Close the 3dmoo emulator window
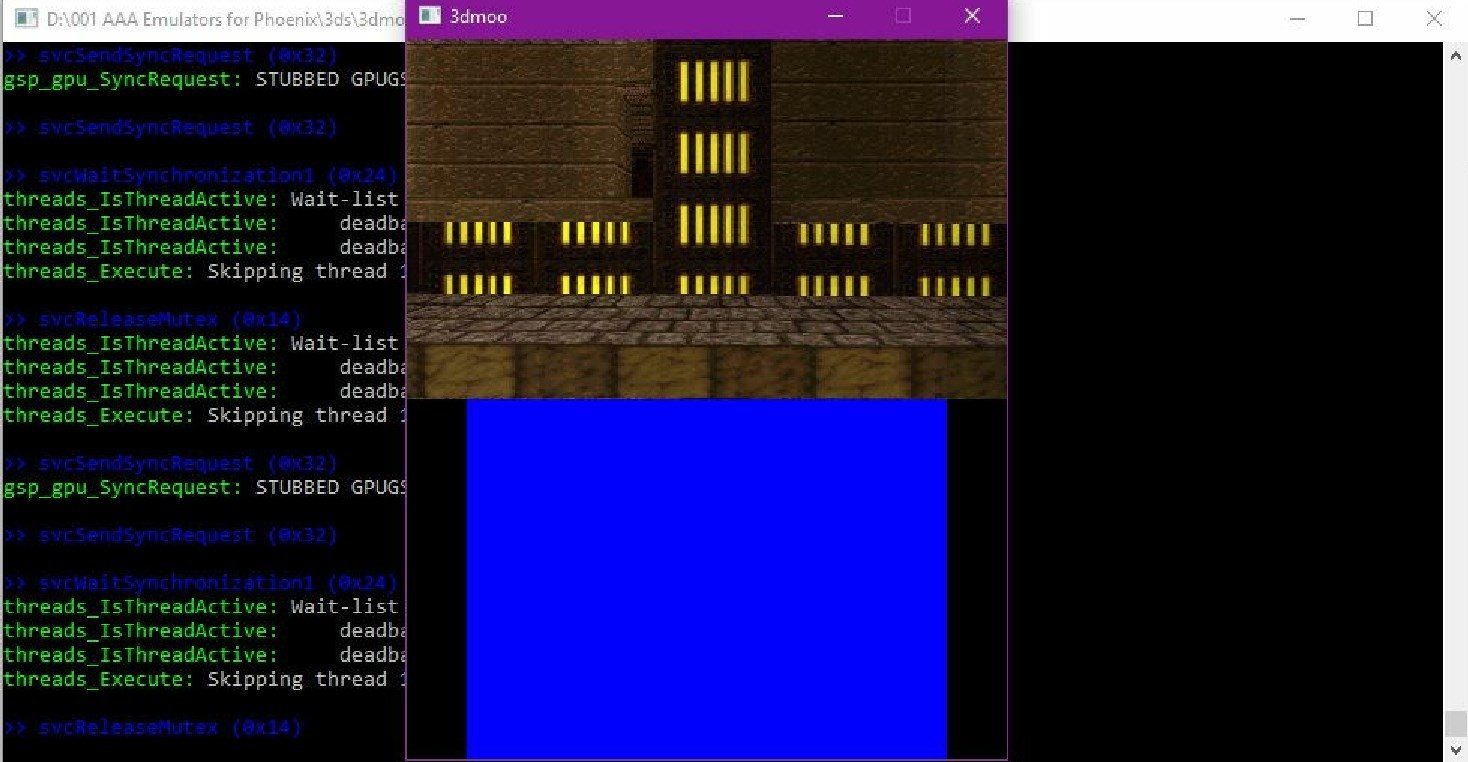This screenshot has height=762, width=1468. [x=972, y=16]
